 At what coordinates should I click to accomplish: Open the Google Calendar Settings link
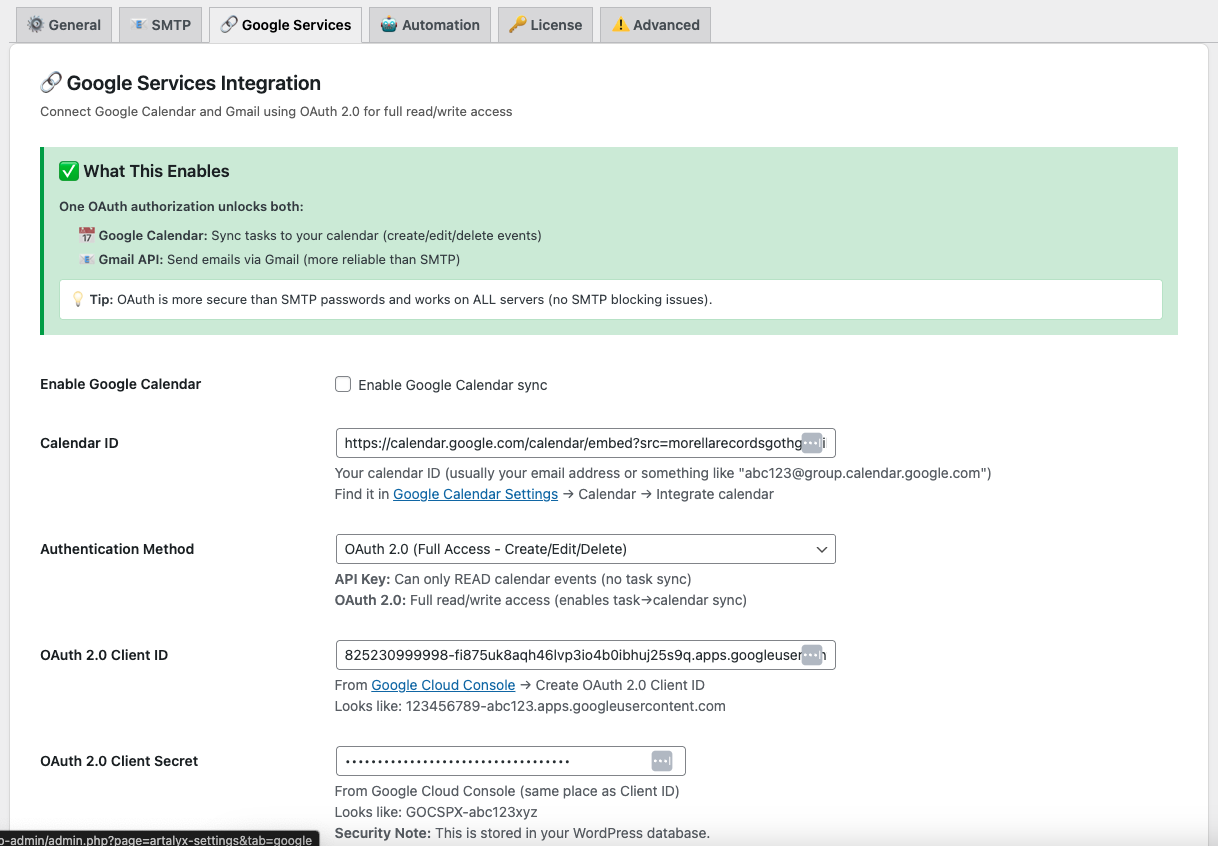pos(475,494)
